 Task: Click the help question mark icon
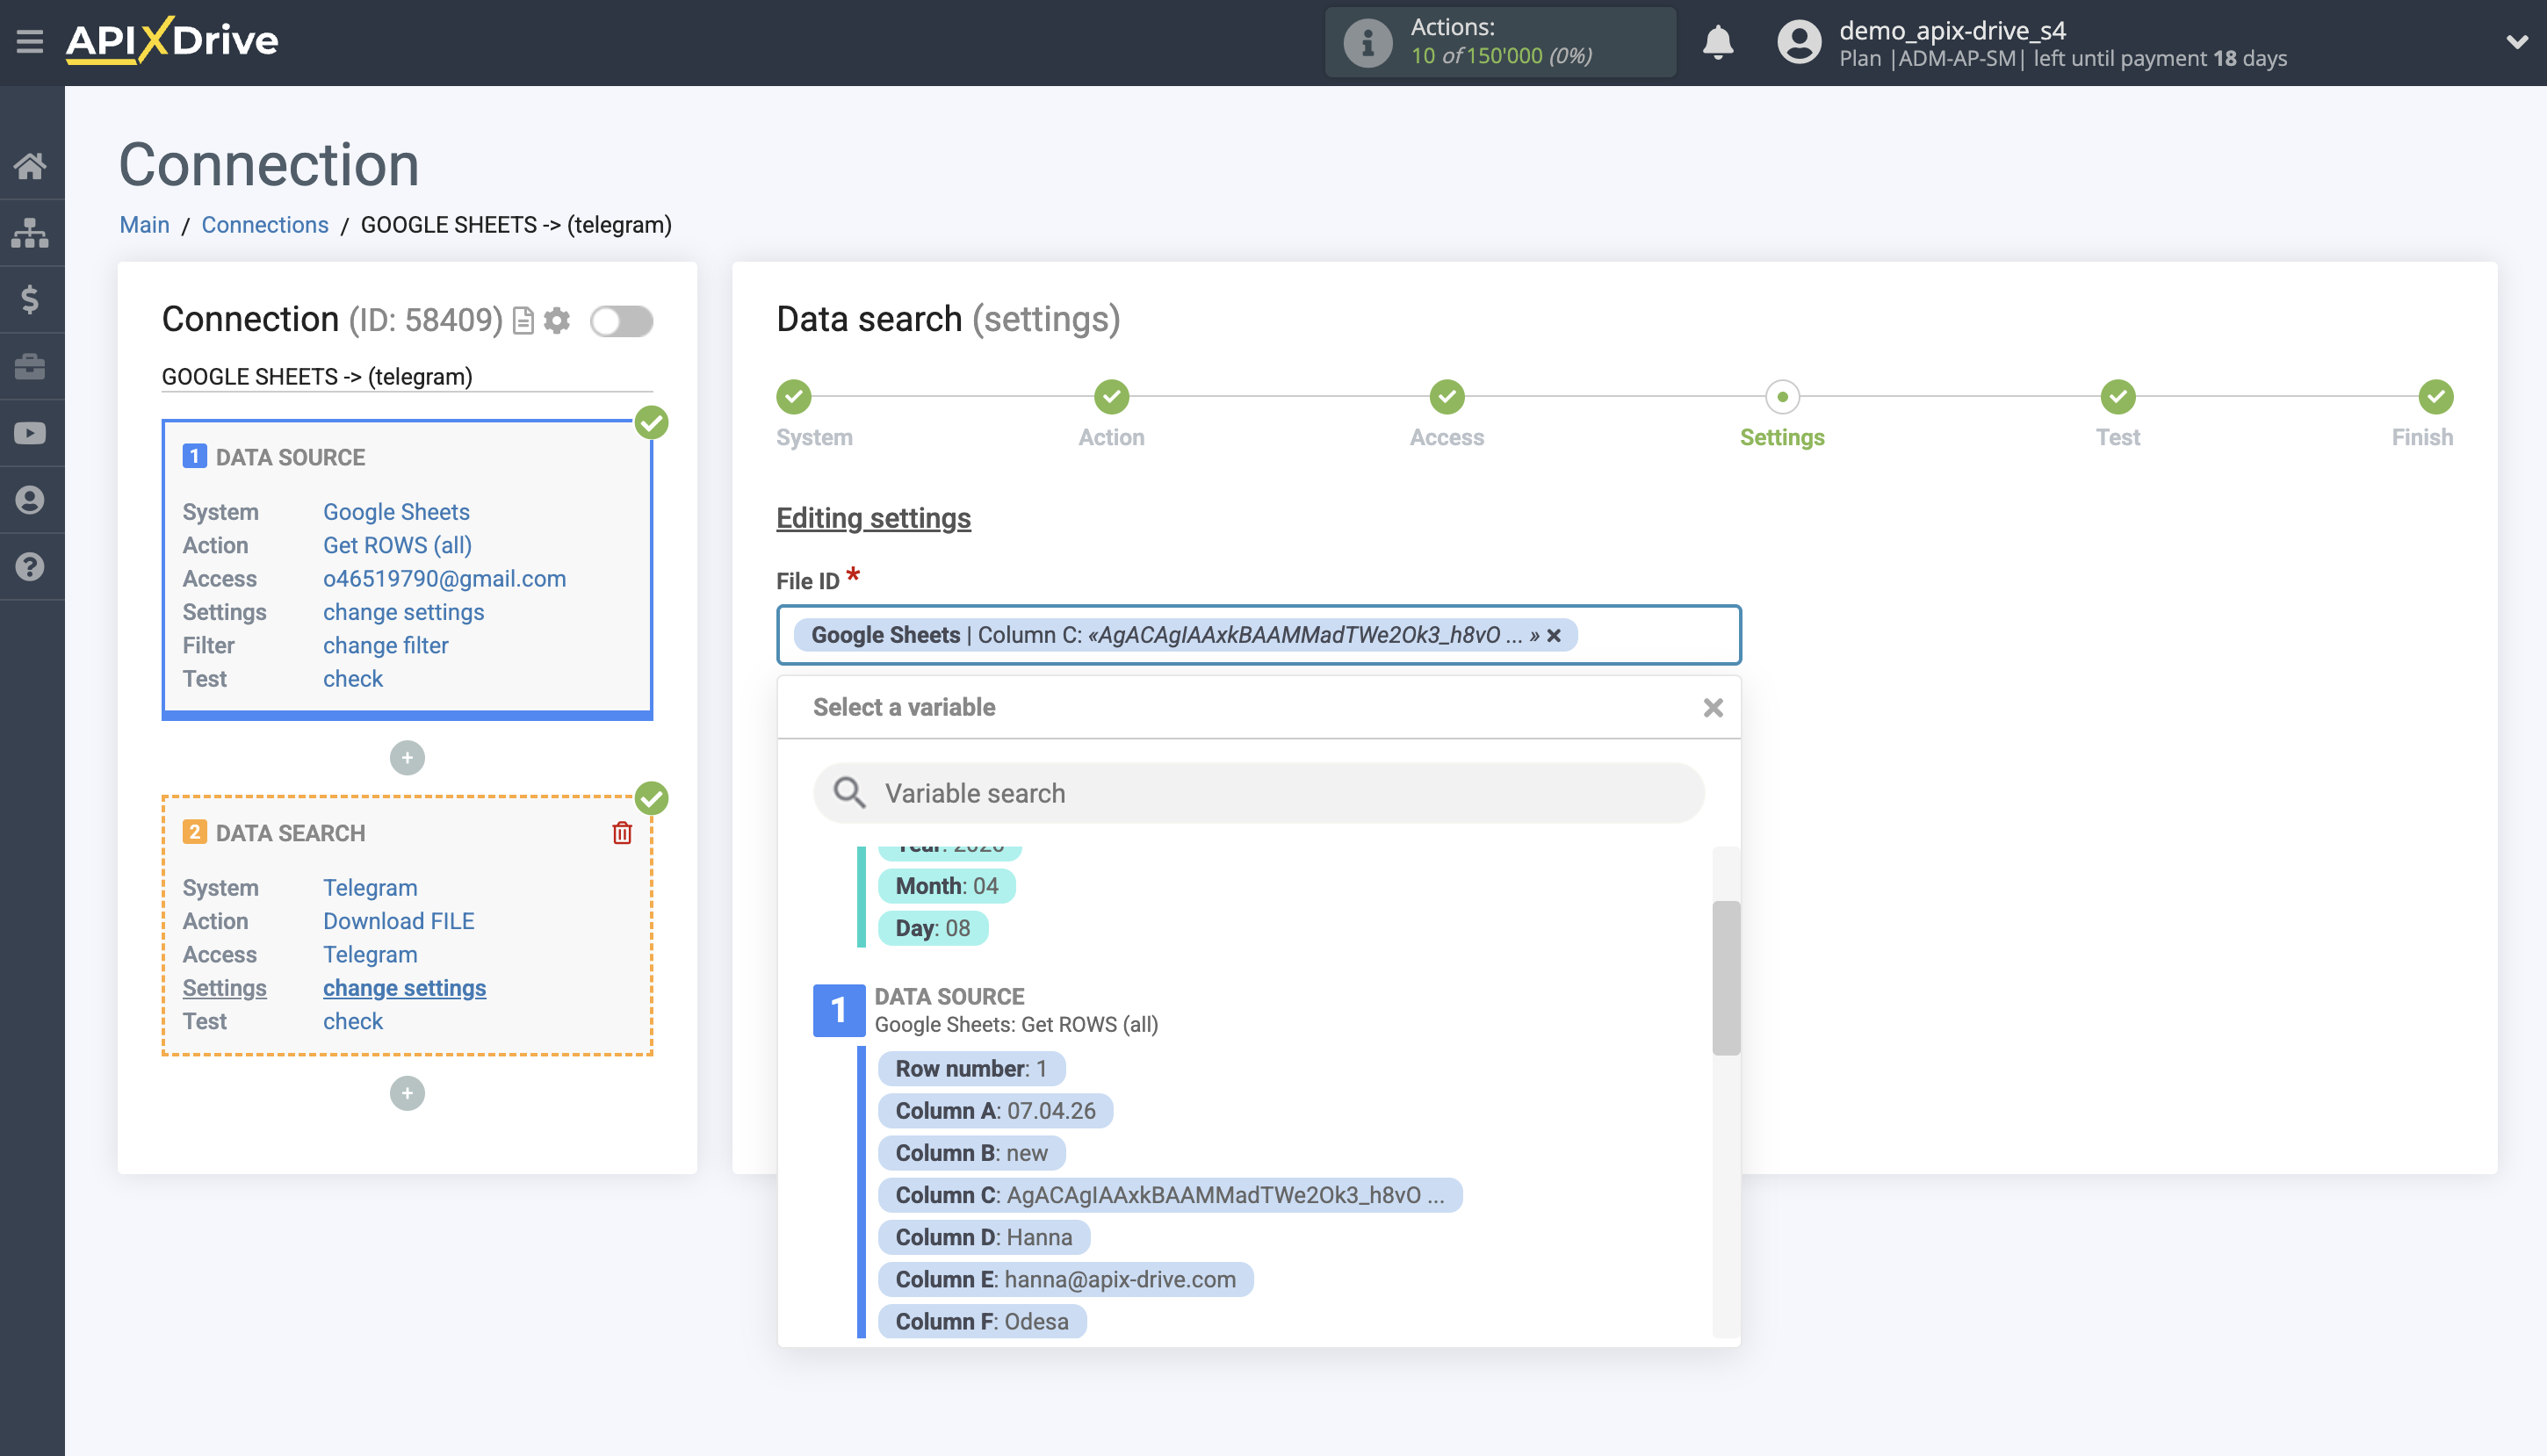(x=30, y=567)
